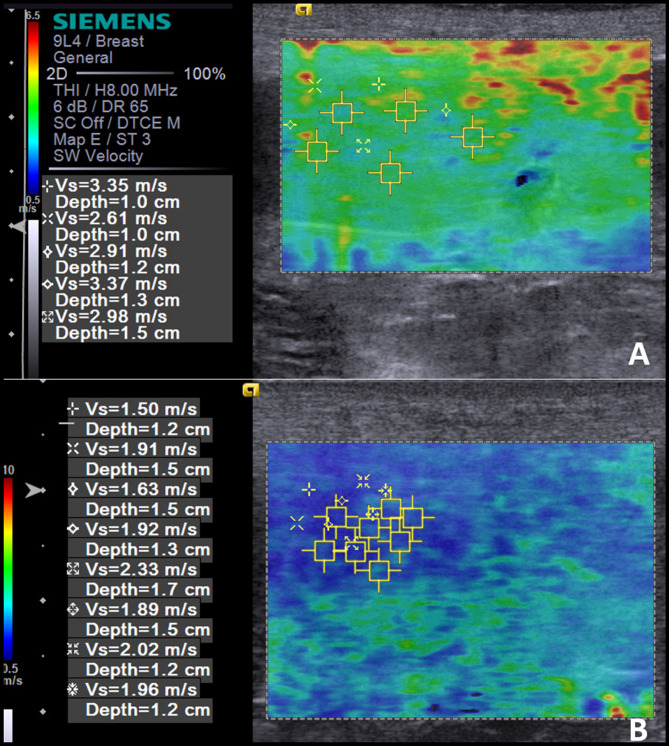Click the 'Vs=1.63 m/s' reading
The height and width of the screenshot is (746, 669).
(141, 489)
